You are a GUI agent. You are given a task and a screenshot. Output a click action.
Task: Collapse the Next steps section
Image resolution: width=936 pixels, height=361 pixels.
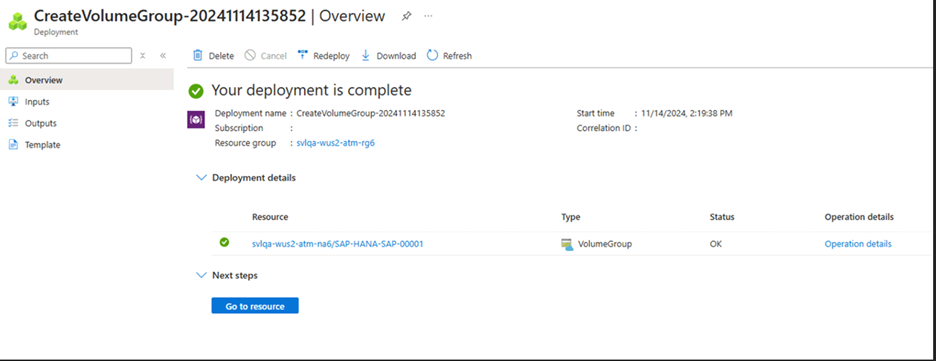[201, 275]
